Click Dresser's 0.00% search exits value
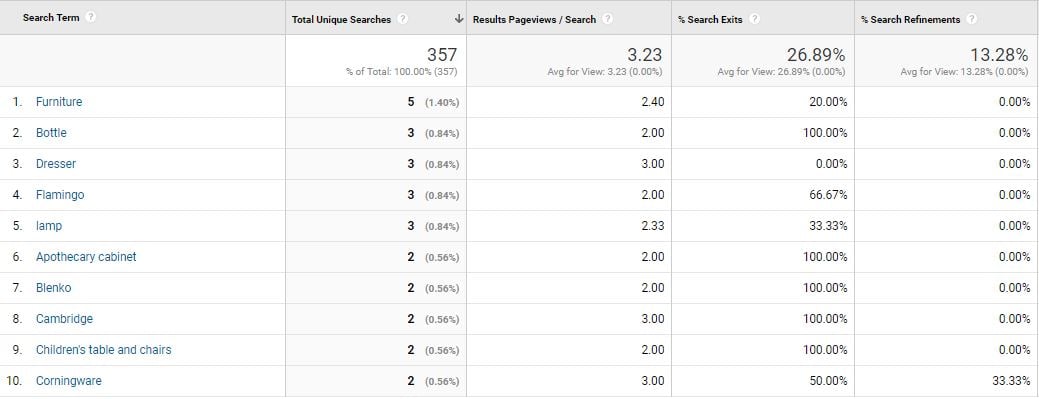 click(x=831, y=164)
